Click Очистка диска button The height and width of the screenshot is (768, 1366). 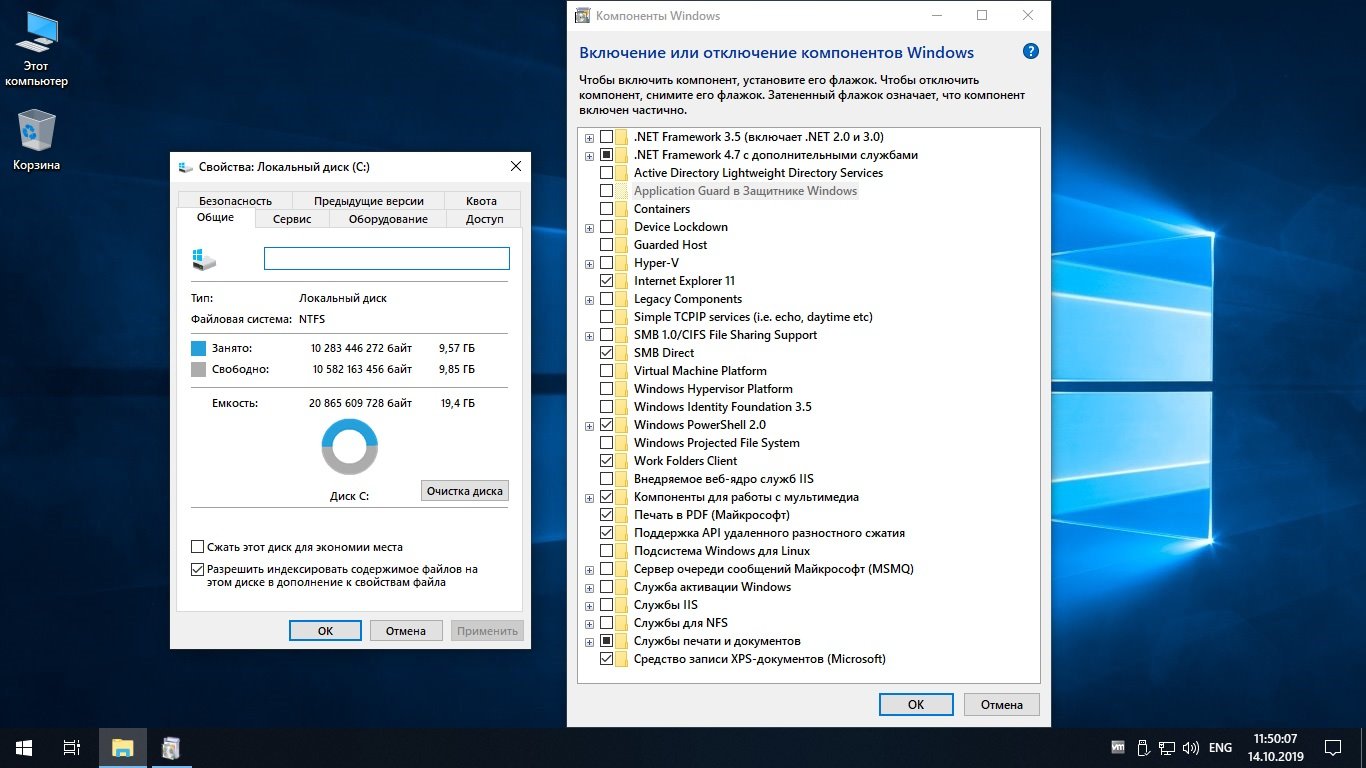(x=465, y=491)
